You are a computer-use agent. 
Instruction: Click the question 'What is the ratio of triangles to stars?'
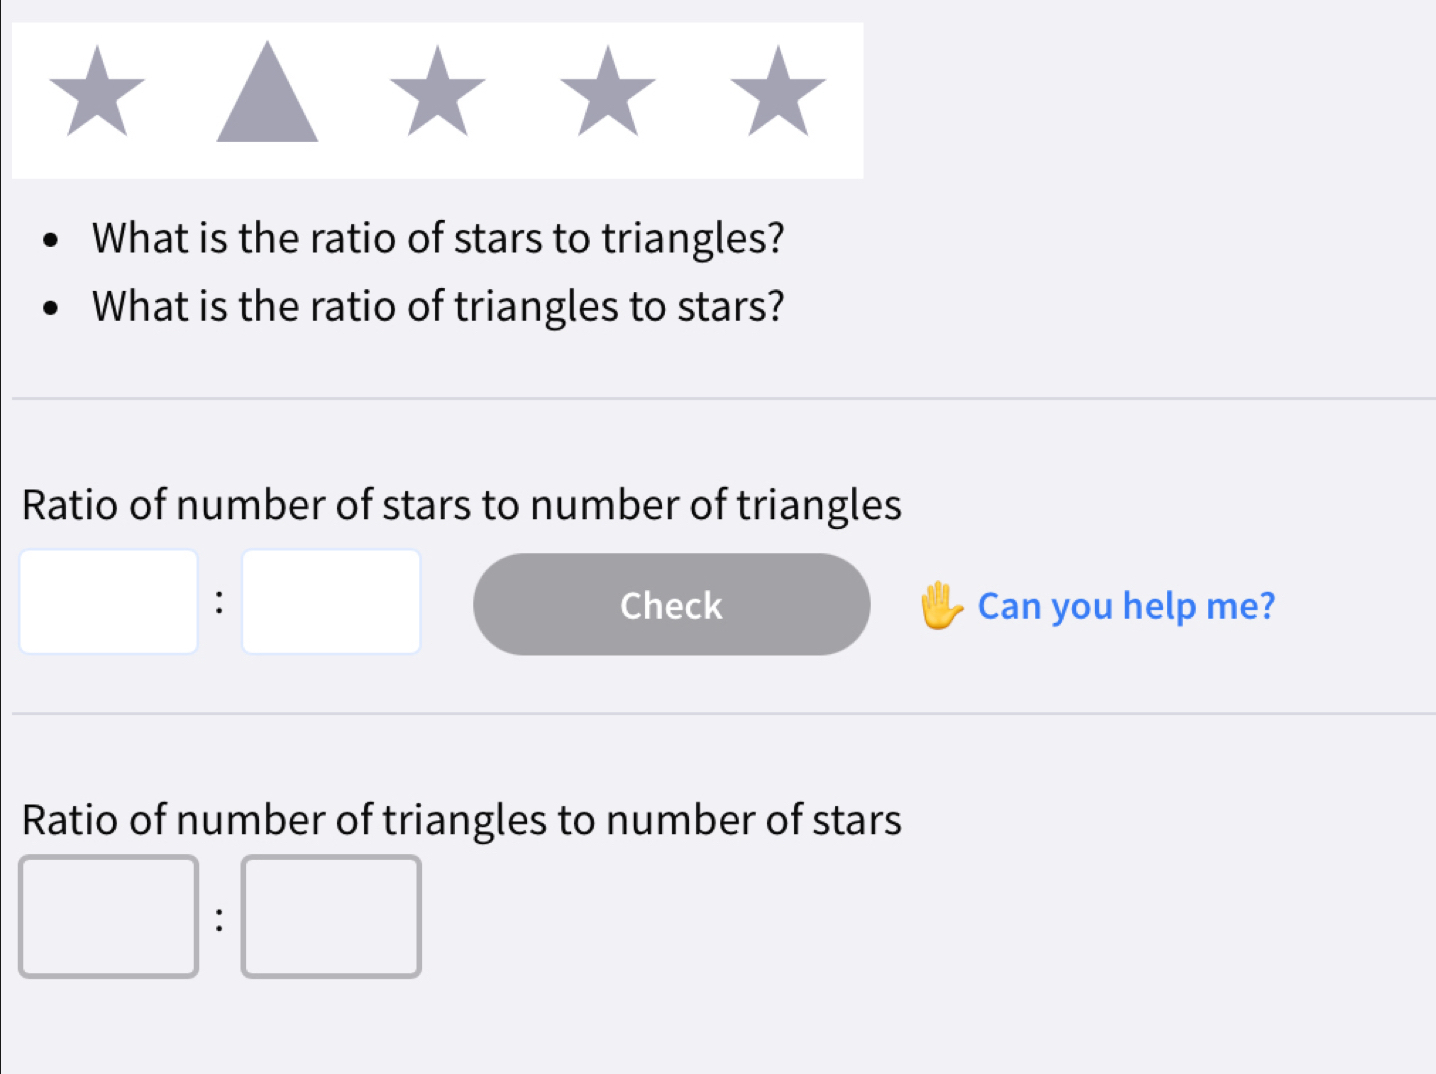click(x=438, y=307)
